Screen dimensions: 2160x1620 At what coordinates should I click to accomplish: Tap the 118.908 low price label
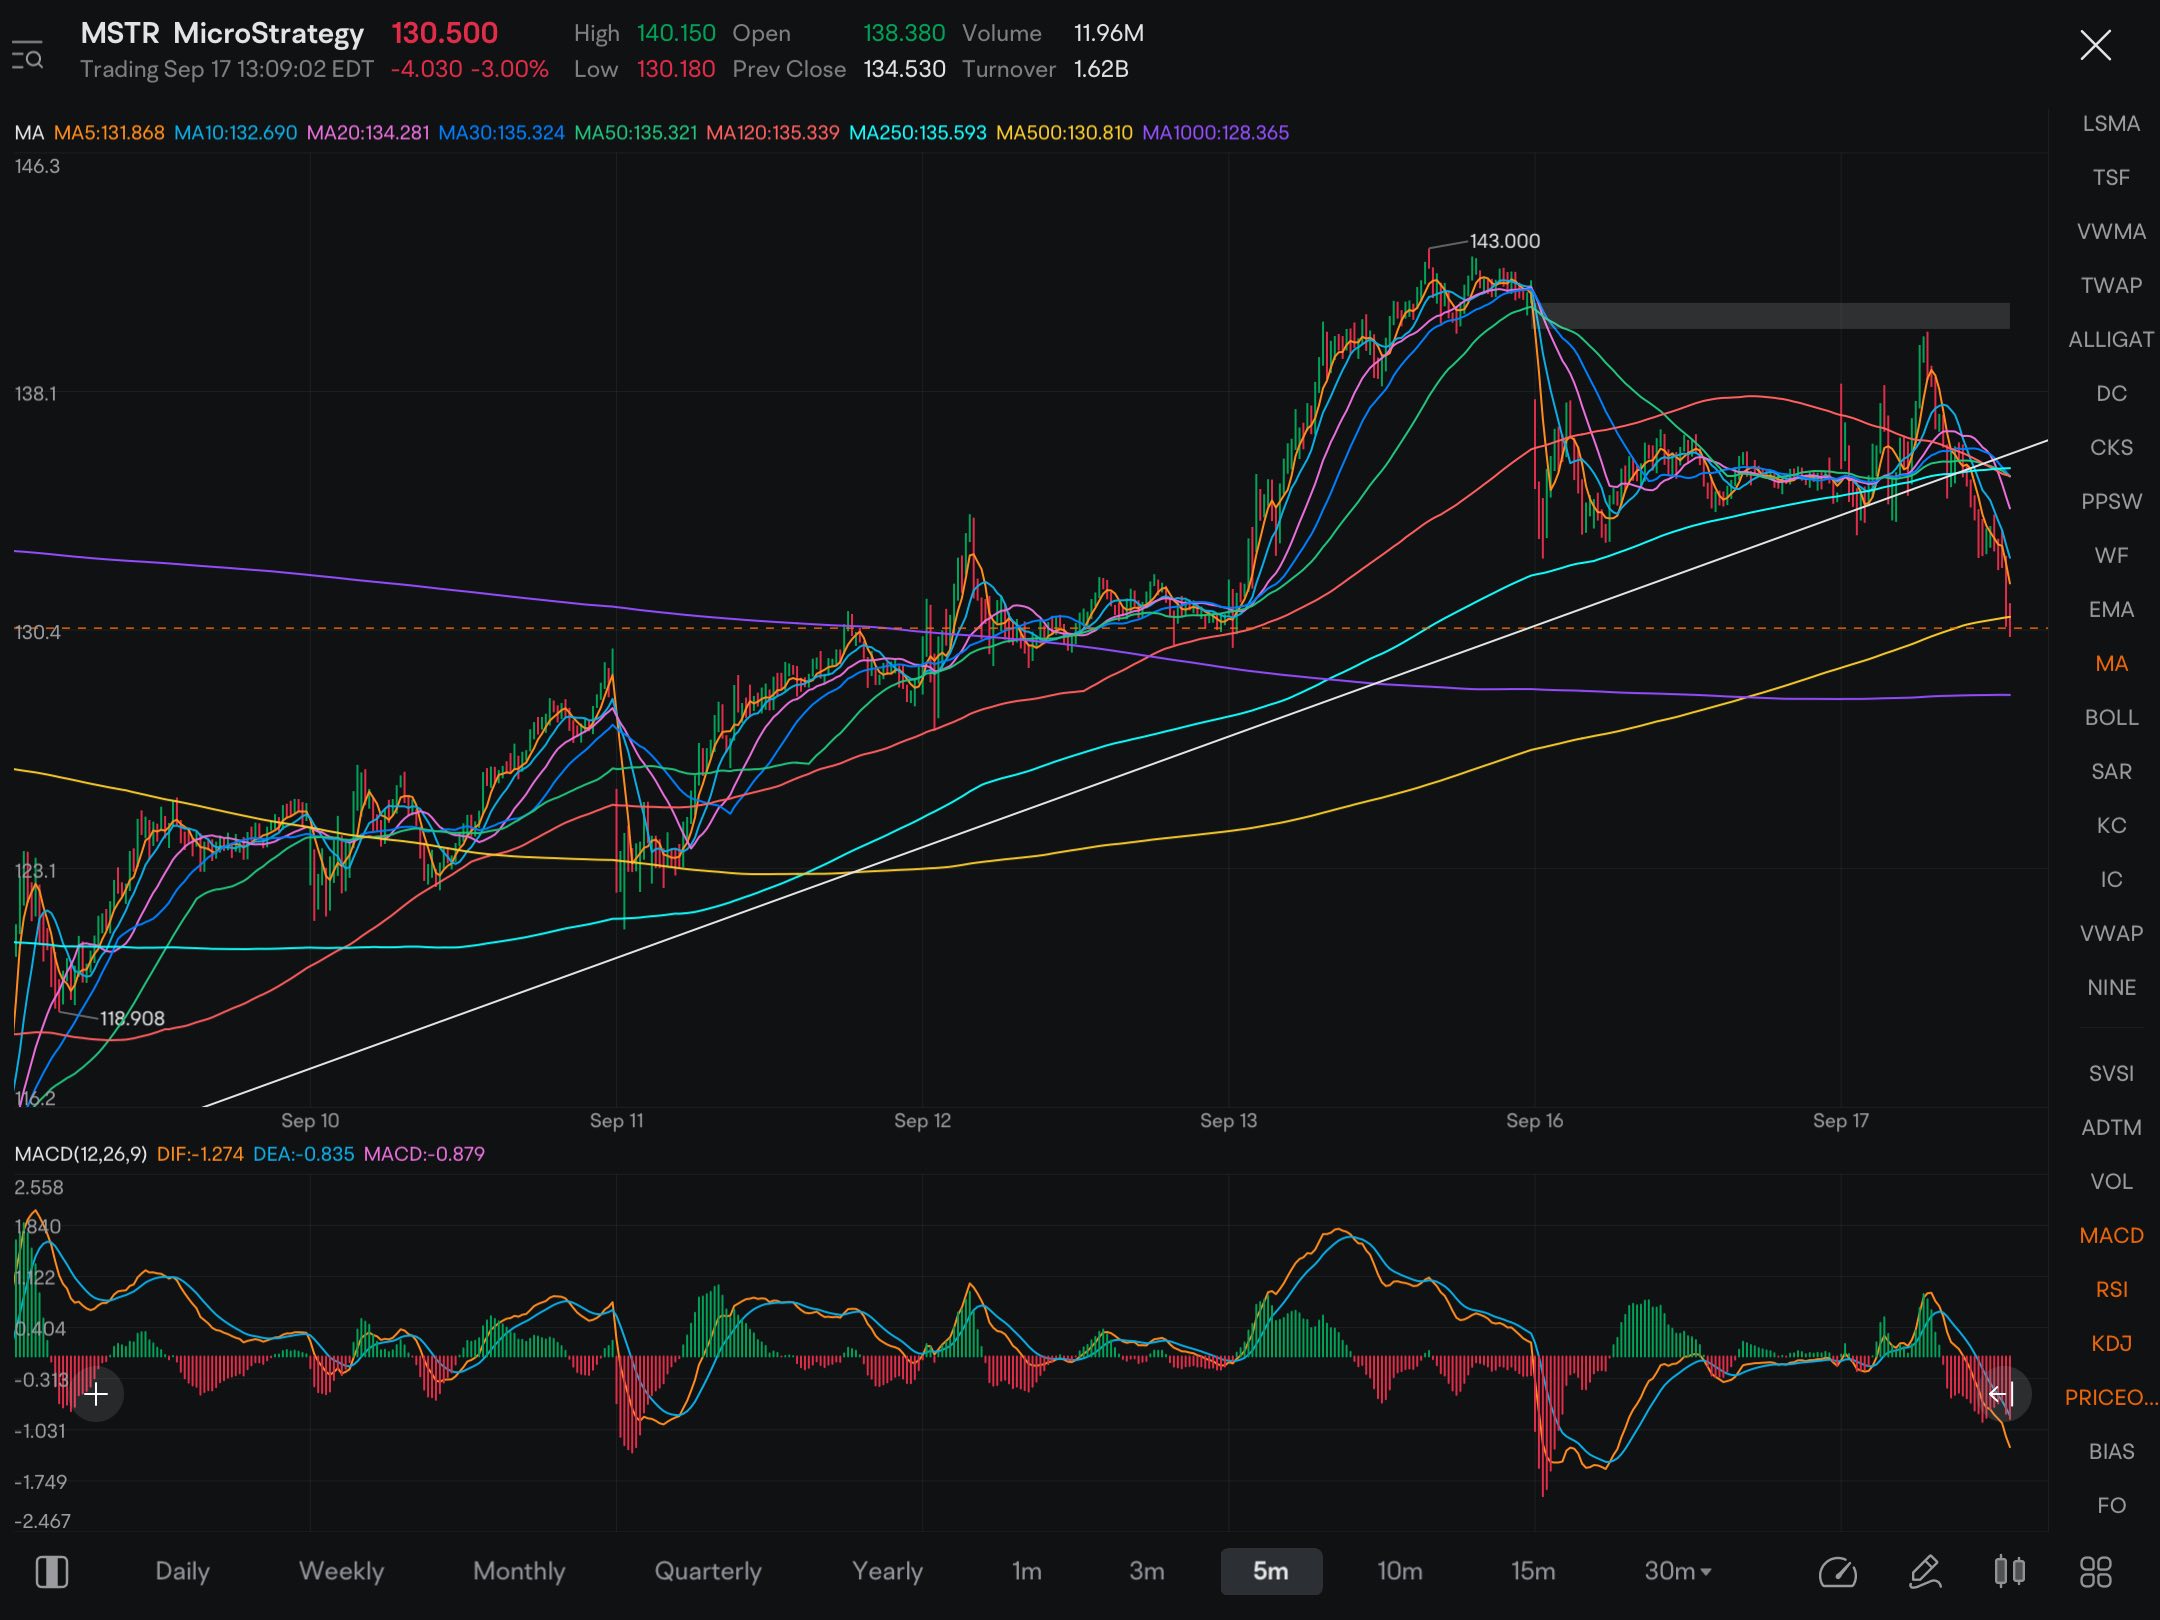132,1019
